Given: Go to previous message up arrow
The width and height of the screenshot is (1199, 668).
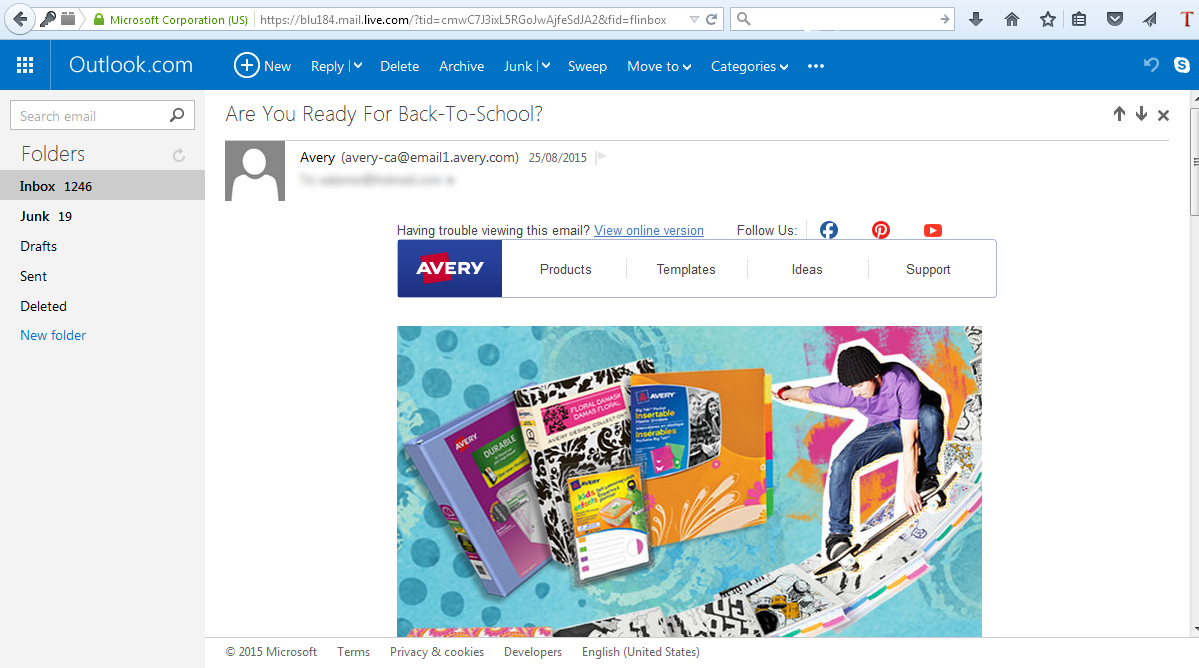Looking at the screenshot, I should (x=1119, y=115).
